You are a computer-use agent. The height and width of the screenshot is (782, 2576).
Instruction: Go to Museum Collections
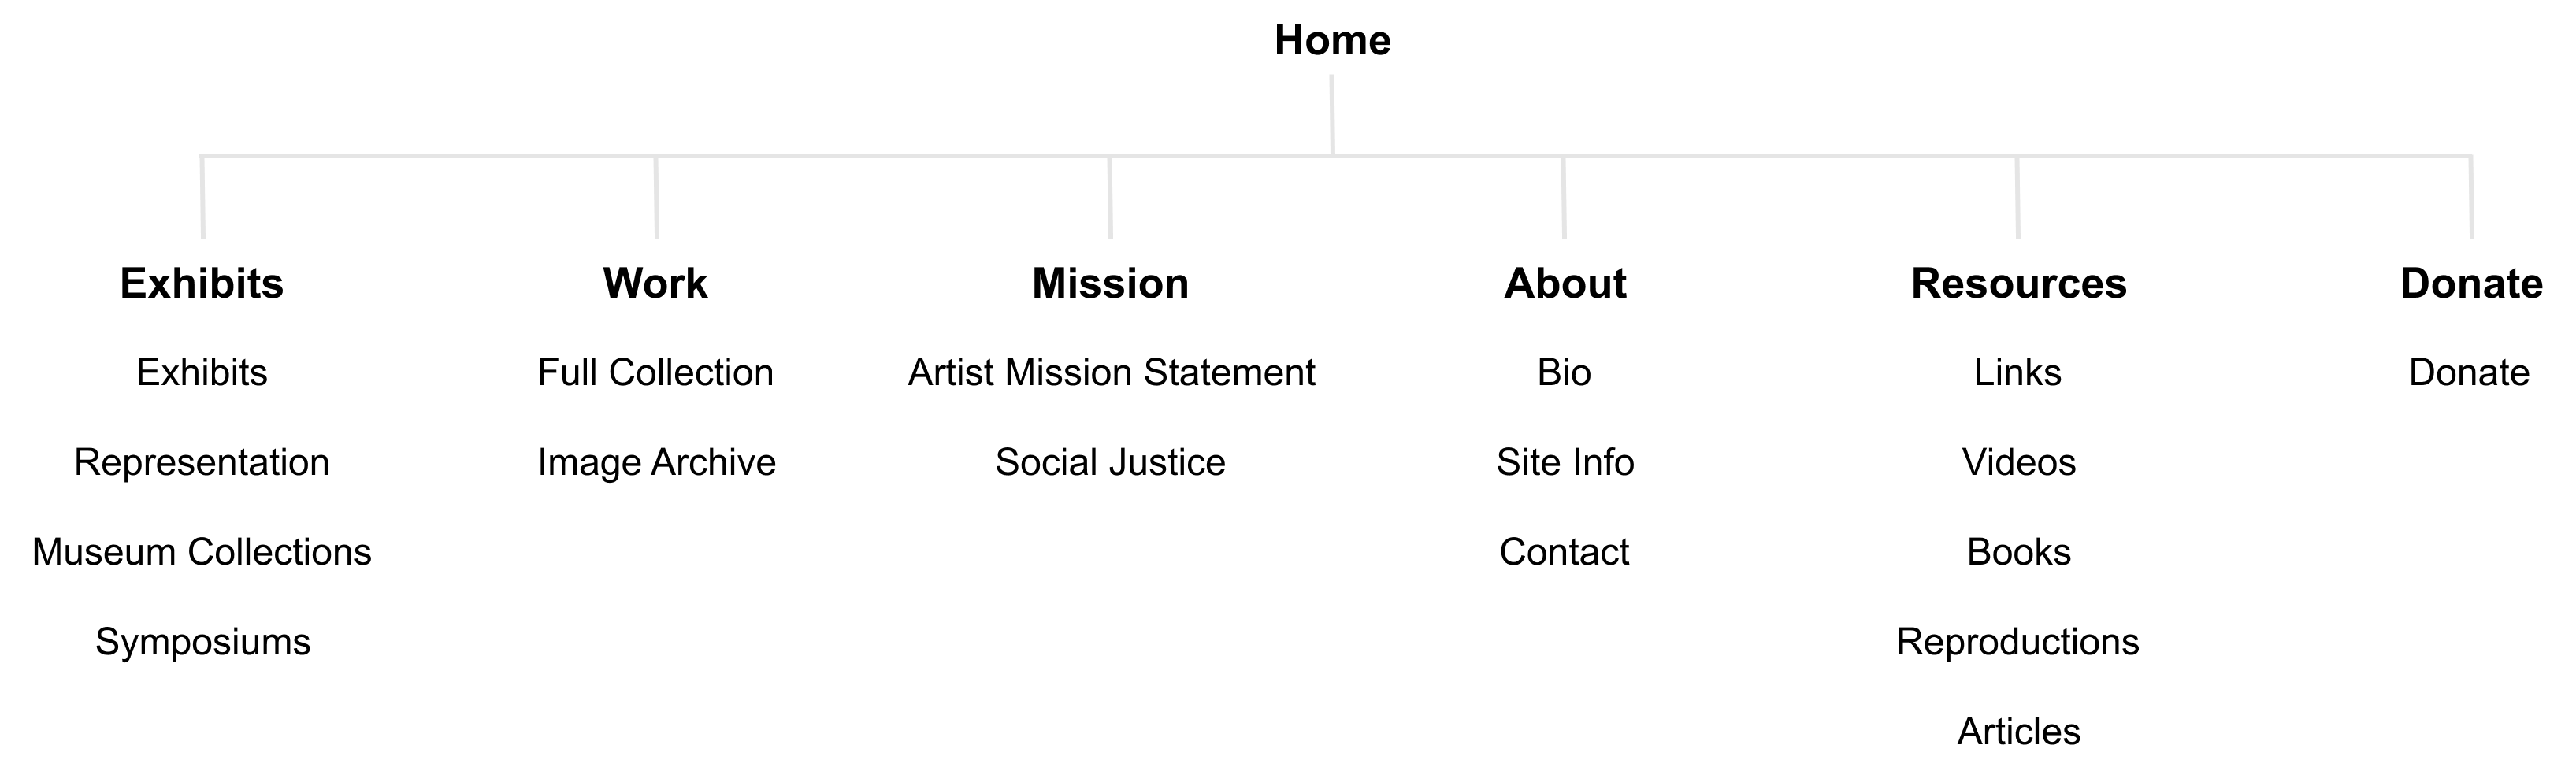(x=202, y=552)
